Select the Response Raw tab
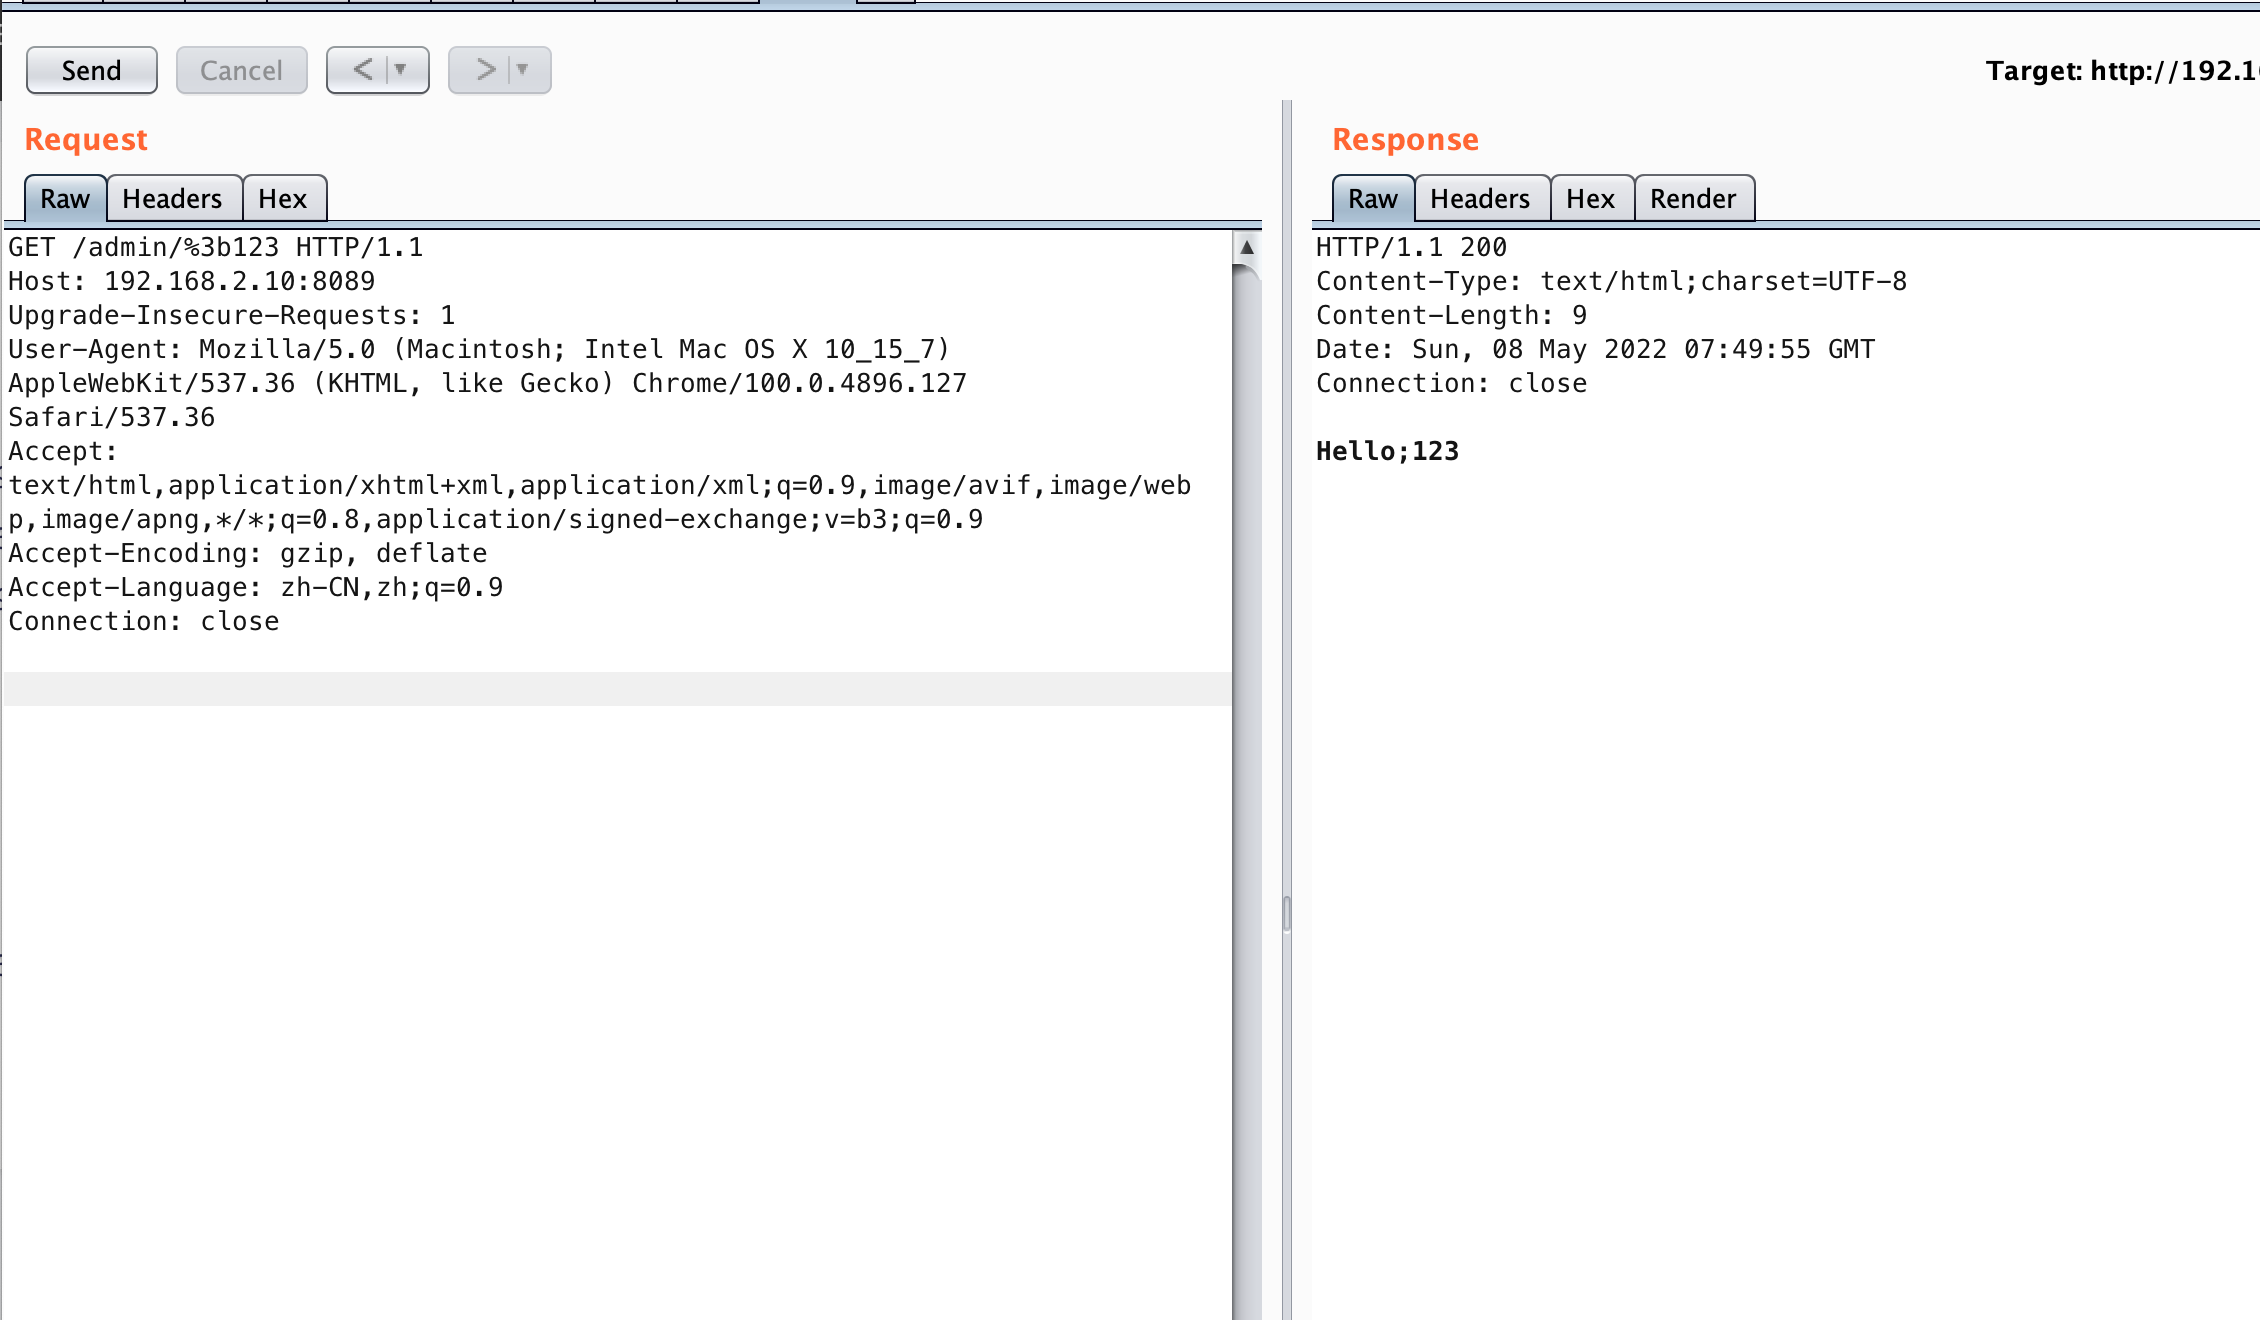Viewport: 2260px width, 1320px height. (1373, 198)
